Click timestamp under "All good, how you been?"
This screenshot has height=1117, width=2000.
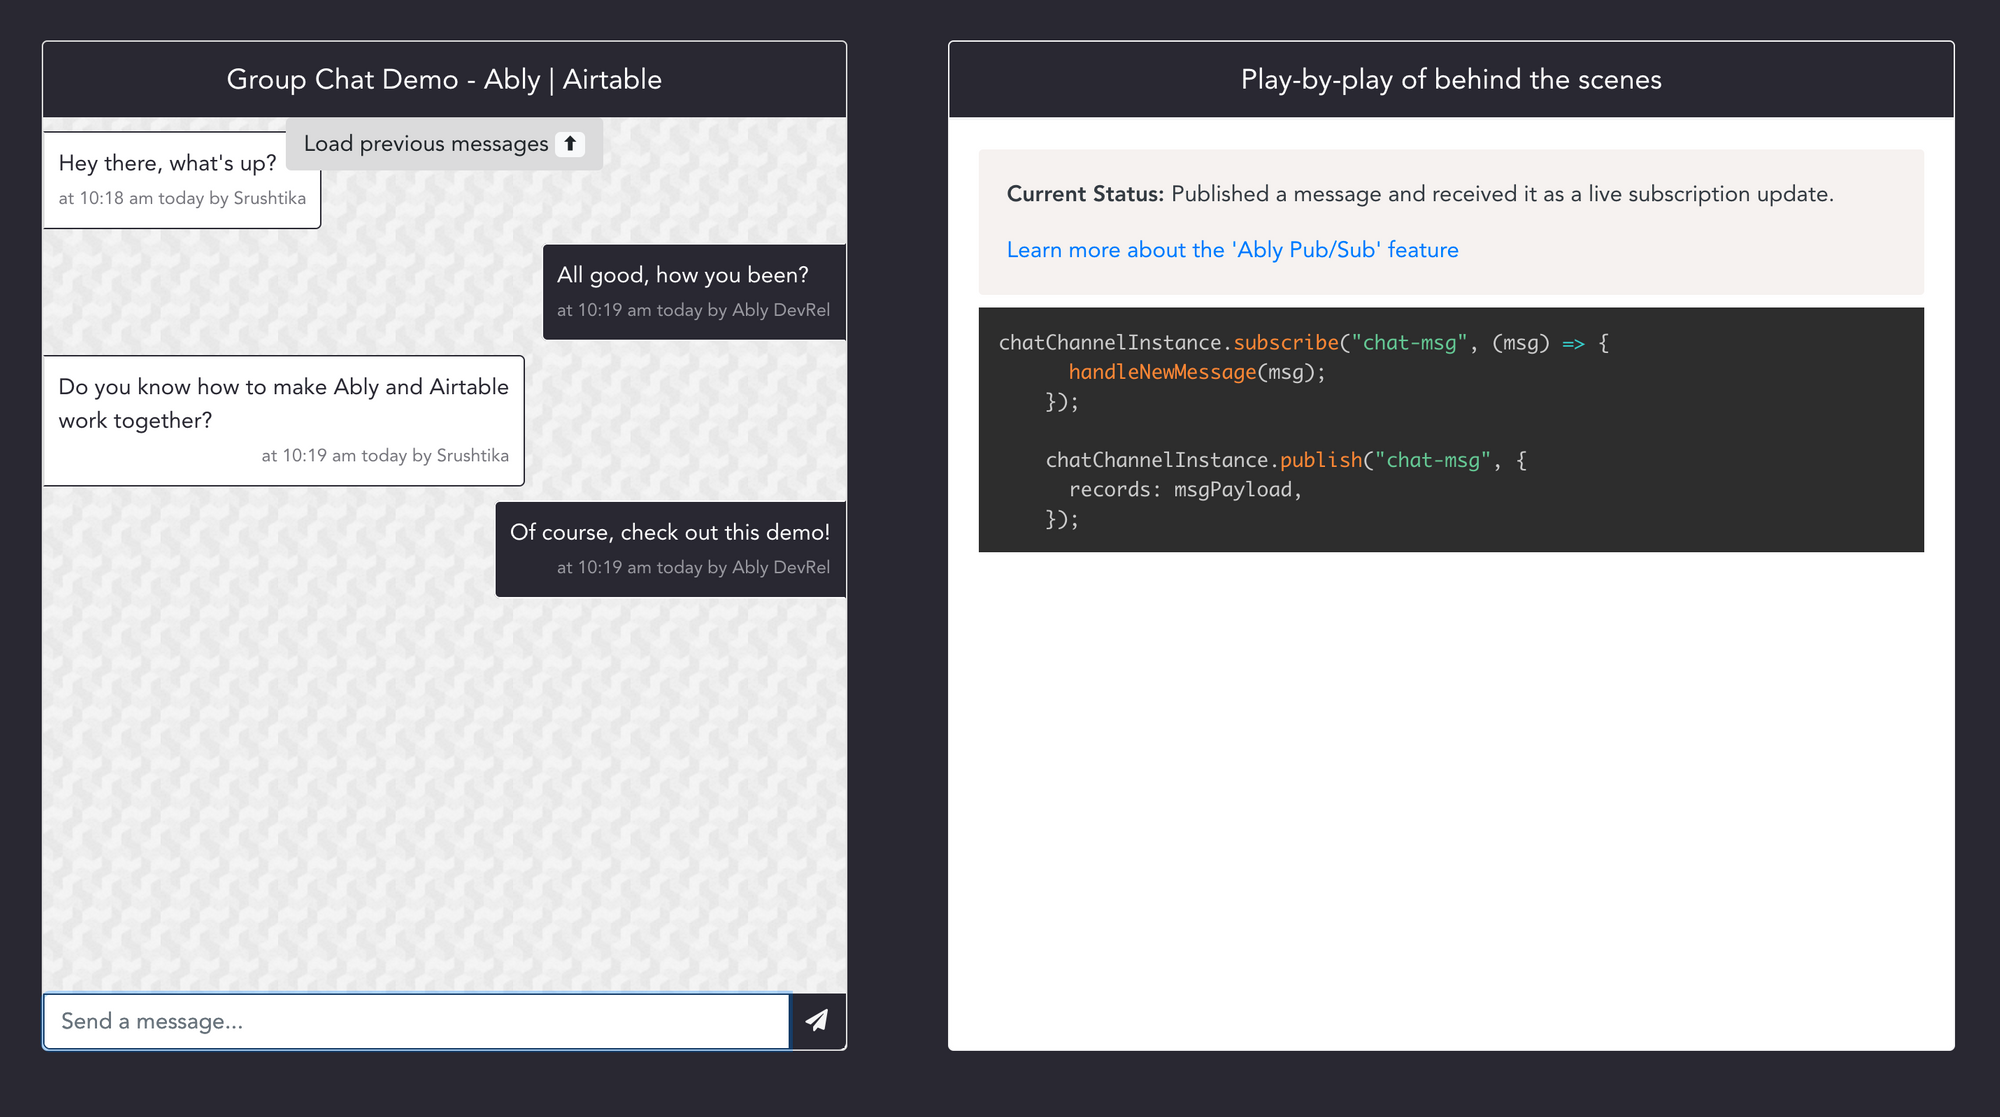[x=693, y=310]
